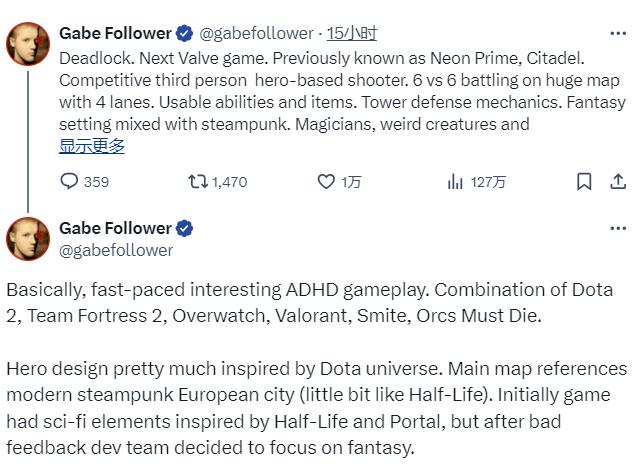638x475 pixels.
Task: Open Gabe Follower profile name in second tweet
Action: click(115, 229)
